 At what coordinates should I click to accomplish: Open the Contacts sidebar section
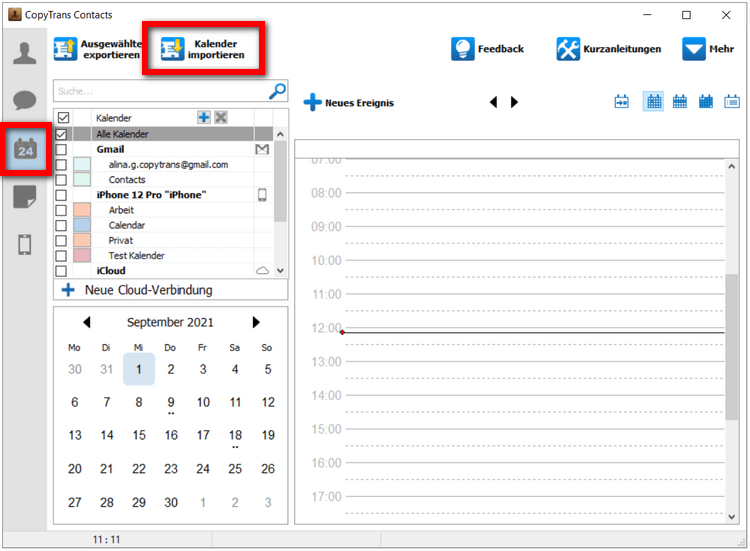pos(24,53)
